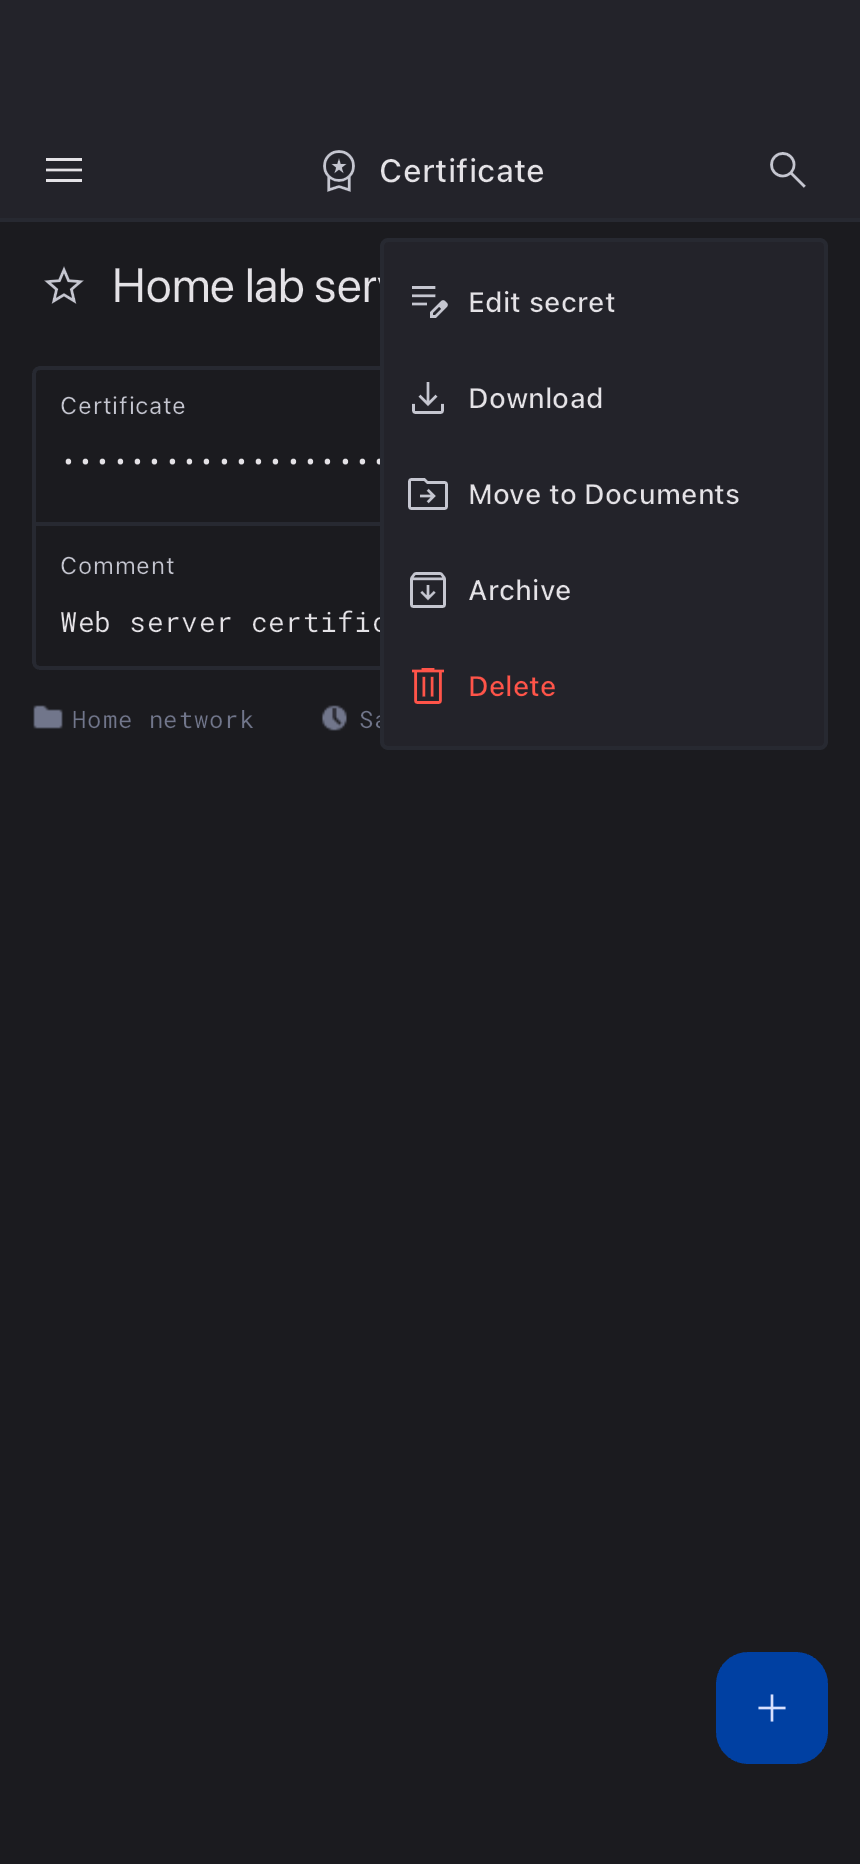Click the archive box icon
The width and height of the screenshot is (860, 1864).
(428, 590)
